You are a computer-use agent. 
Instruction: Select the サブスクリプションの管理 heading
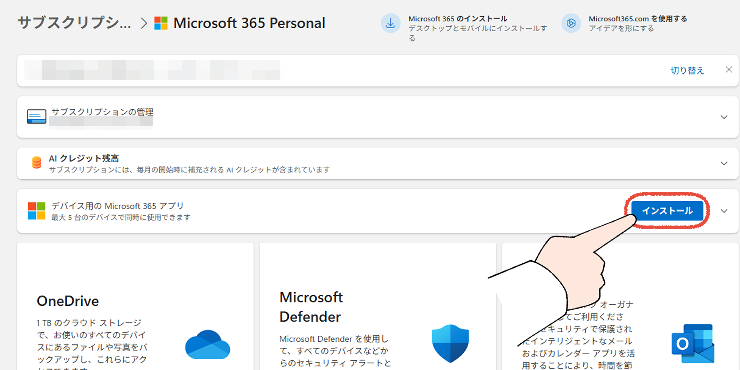(x=102, y=112)
